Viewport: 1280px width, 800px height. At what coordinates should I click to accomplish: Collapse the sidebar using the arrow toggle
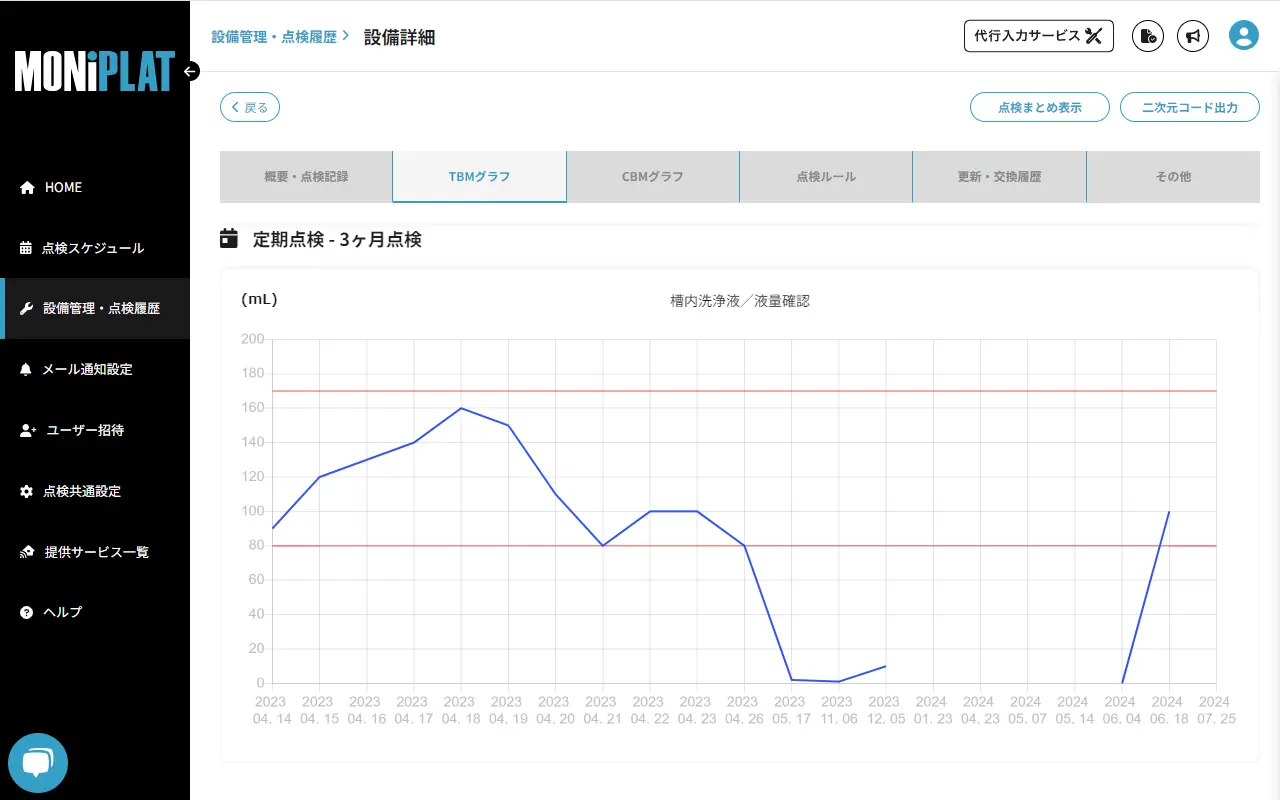(x=189, y=71)
